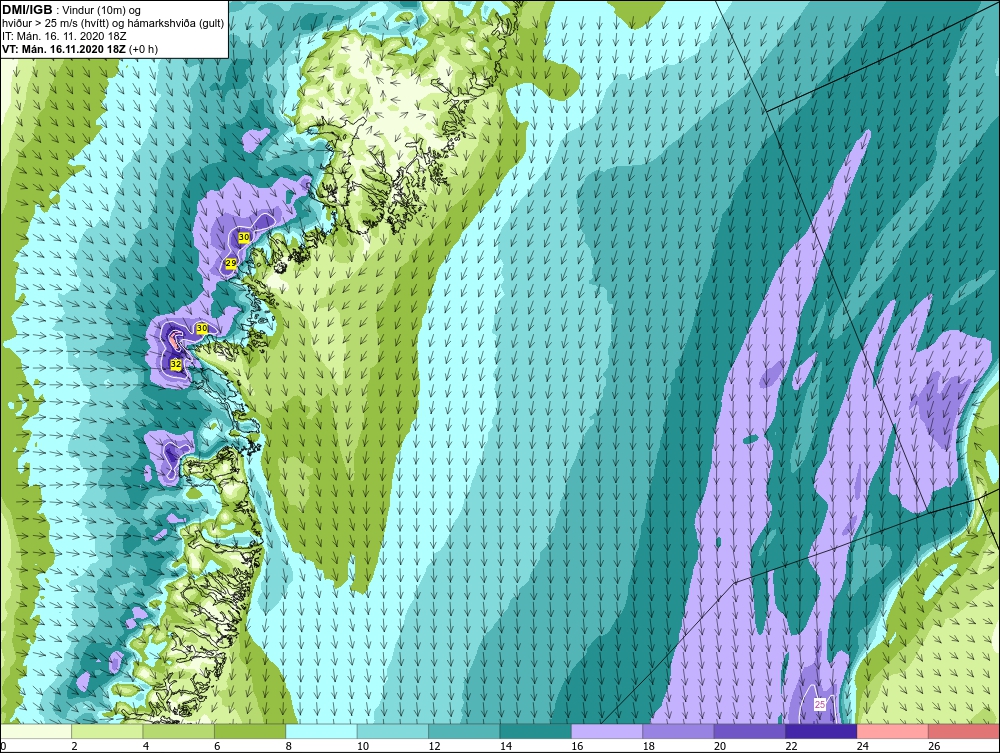1000x753 pixels.
Task: Click the legend scale number 6
Action: [217, 746]
